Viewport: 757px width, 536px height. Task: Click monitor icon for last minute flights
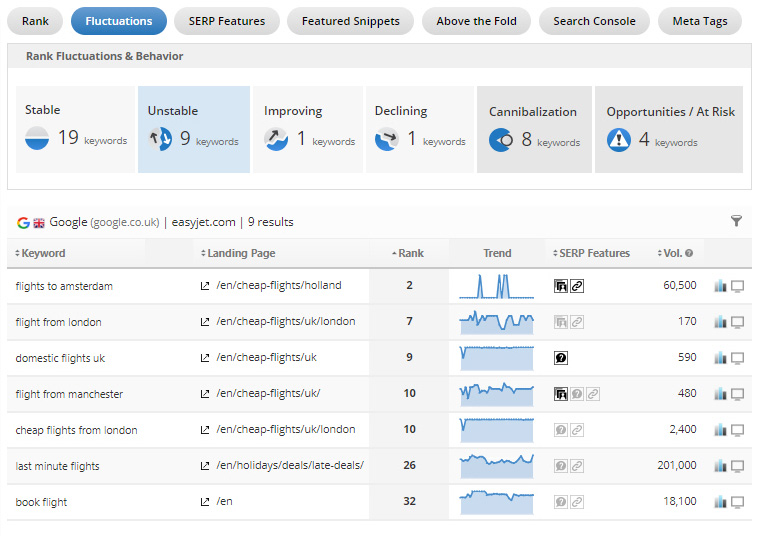click(738, 466)
